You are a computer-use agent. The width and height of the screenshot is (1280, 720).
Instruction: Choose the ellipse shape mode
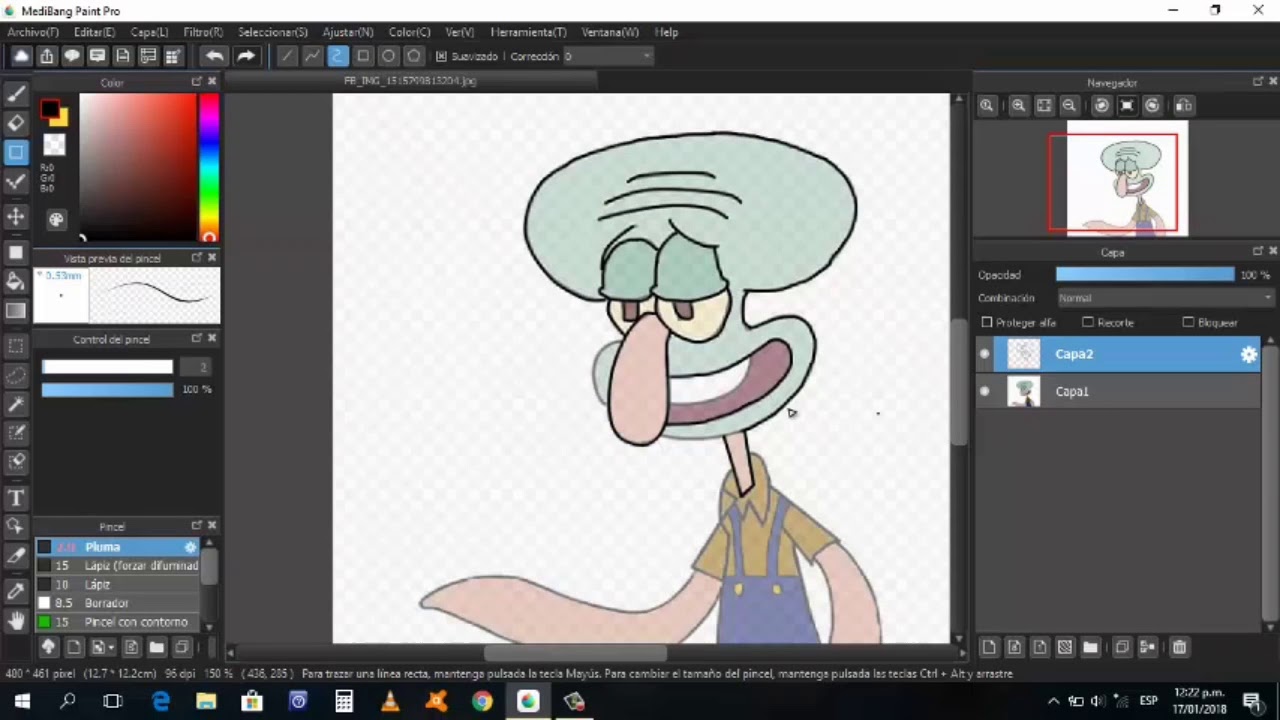click(388, 56)
